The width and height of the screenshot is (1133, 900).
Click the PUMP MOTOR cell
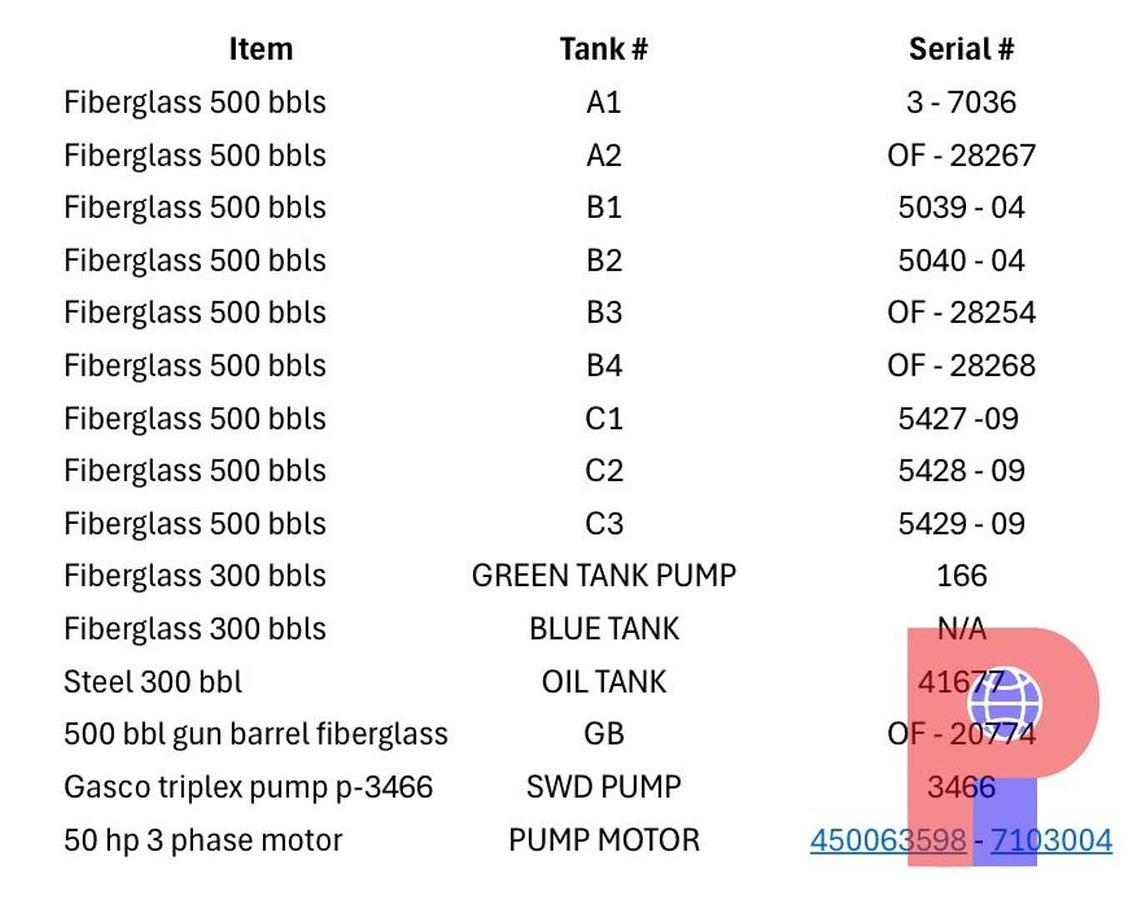603,840
